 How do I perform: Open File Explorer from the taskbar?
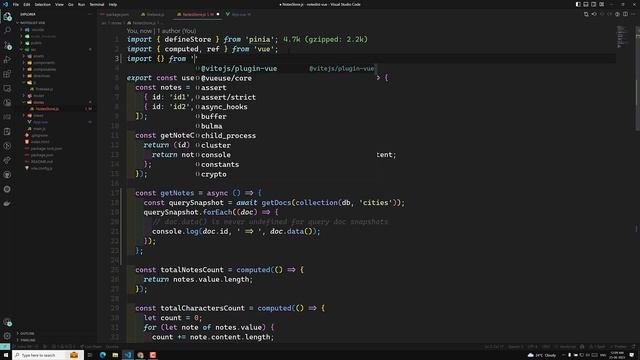(115, 355)
